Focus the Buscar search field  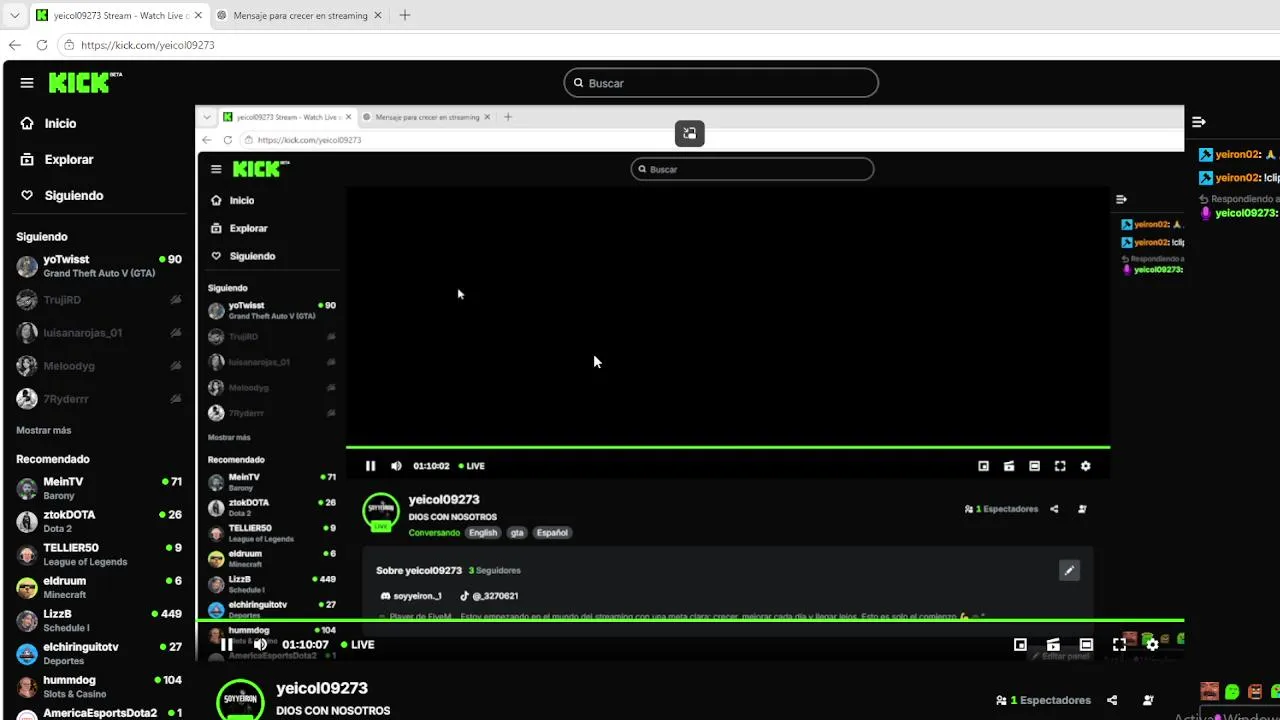point(721,83)
